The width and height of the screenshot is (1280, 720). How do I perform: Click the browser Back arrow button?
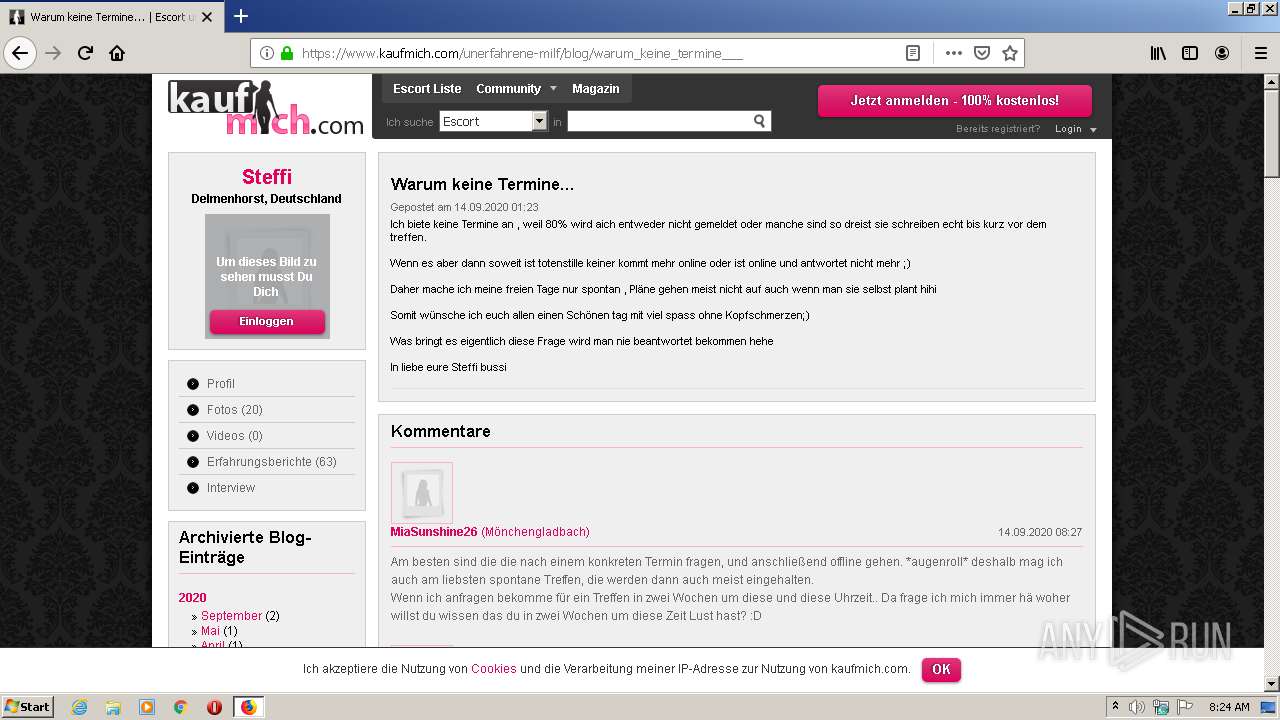coord(20,53)
